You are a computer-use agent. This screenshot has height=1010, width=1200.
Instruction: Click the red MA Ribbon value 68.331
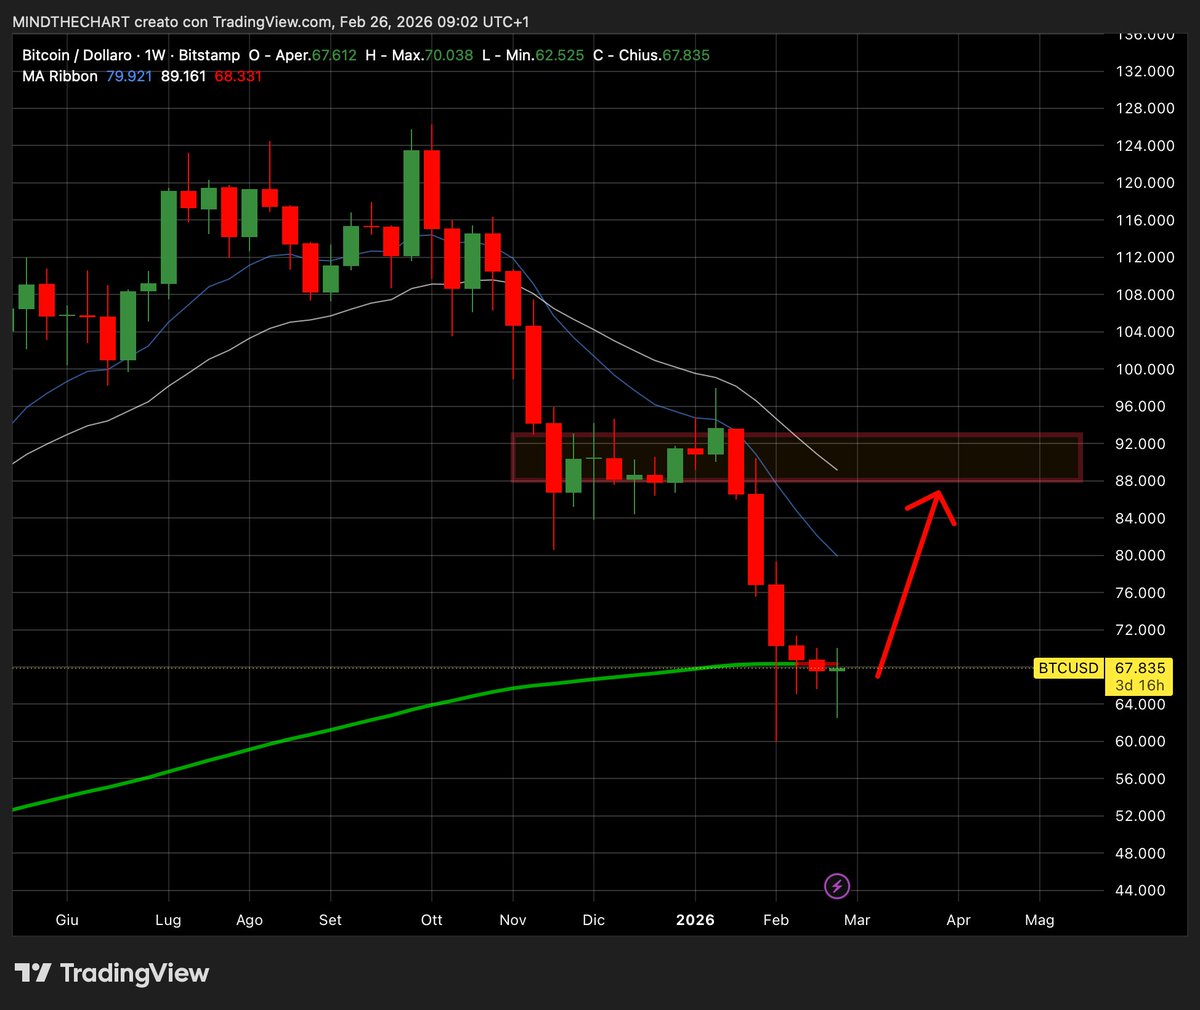point(238,76)
